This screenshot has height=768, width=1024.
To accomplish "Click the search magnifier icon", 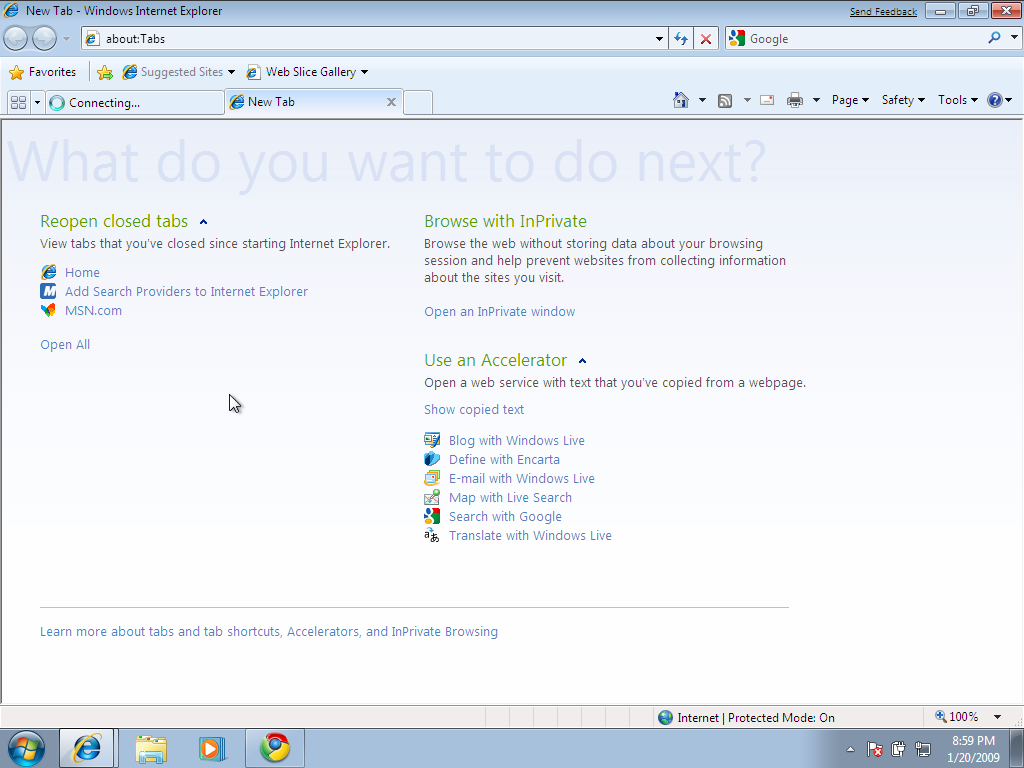I will coord(994,38).
